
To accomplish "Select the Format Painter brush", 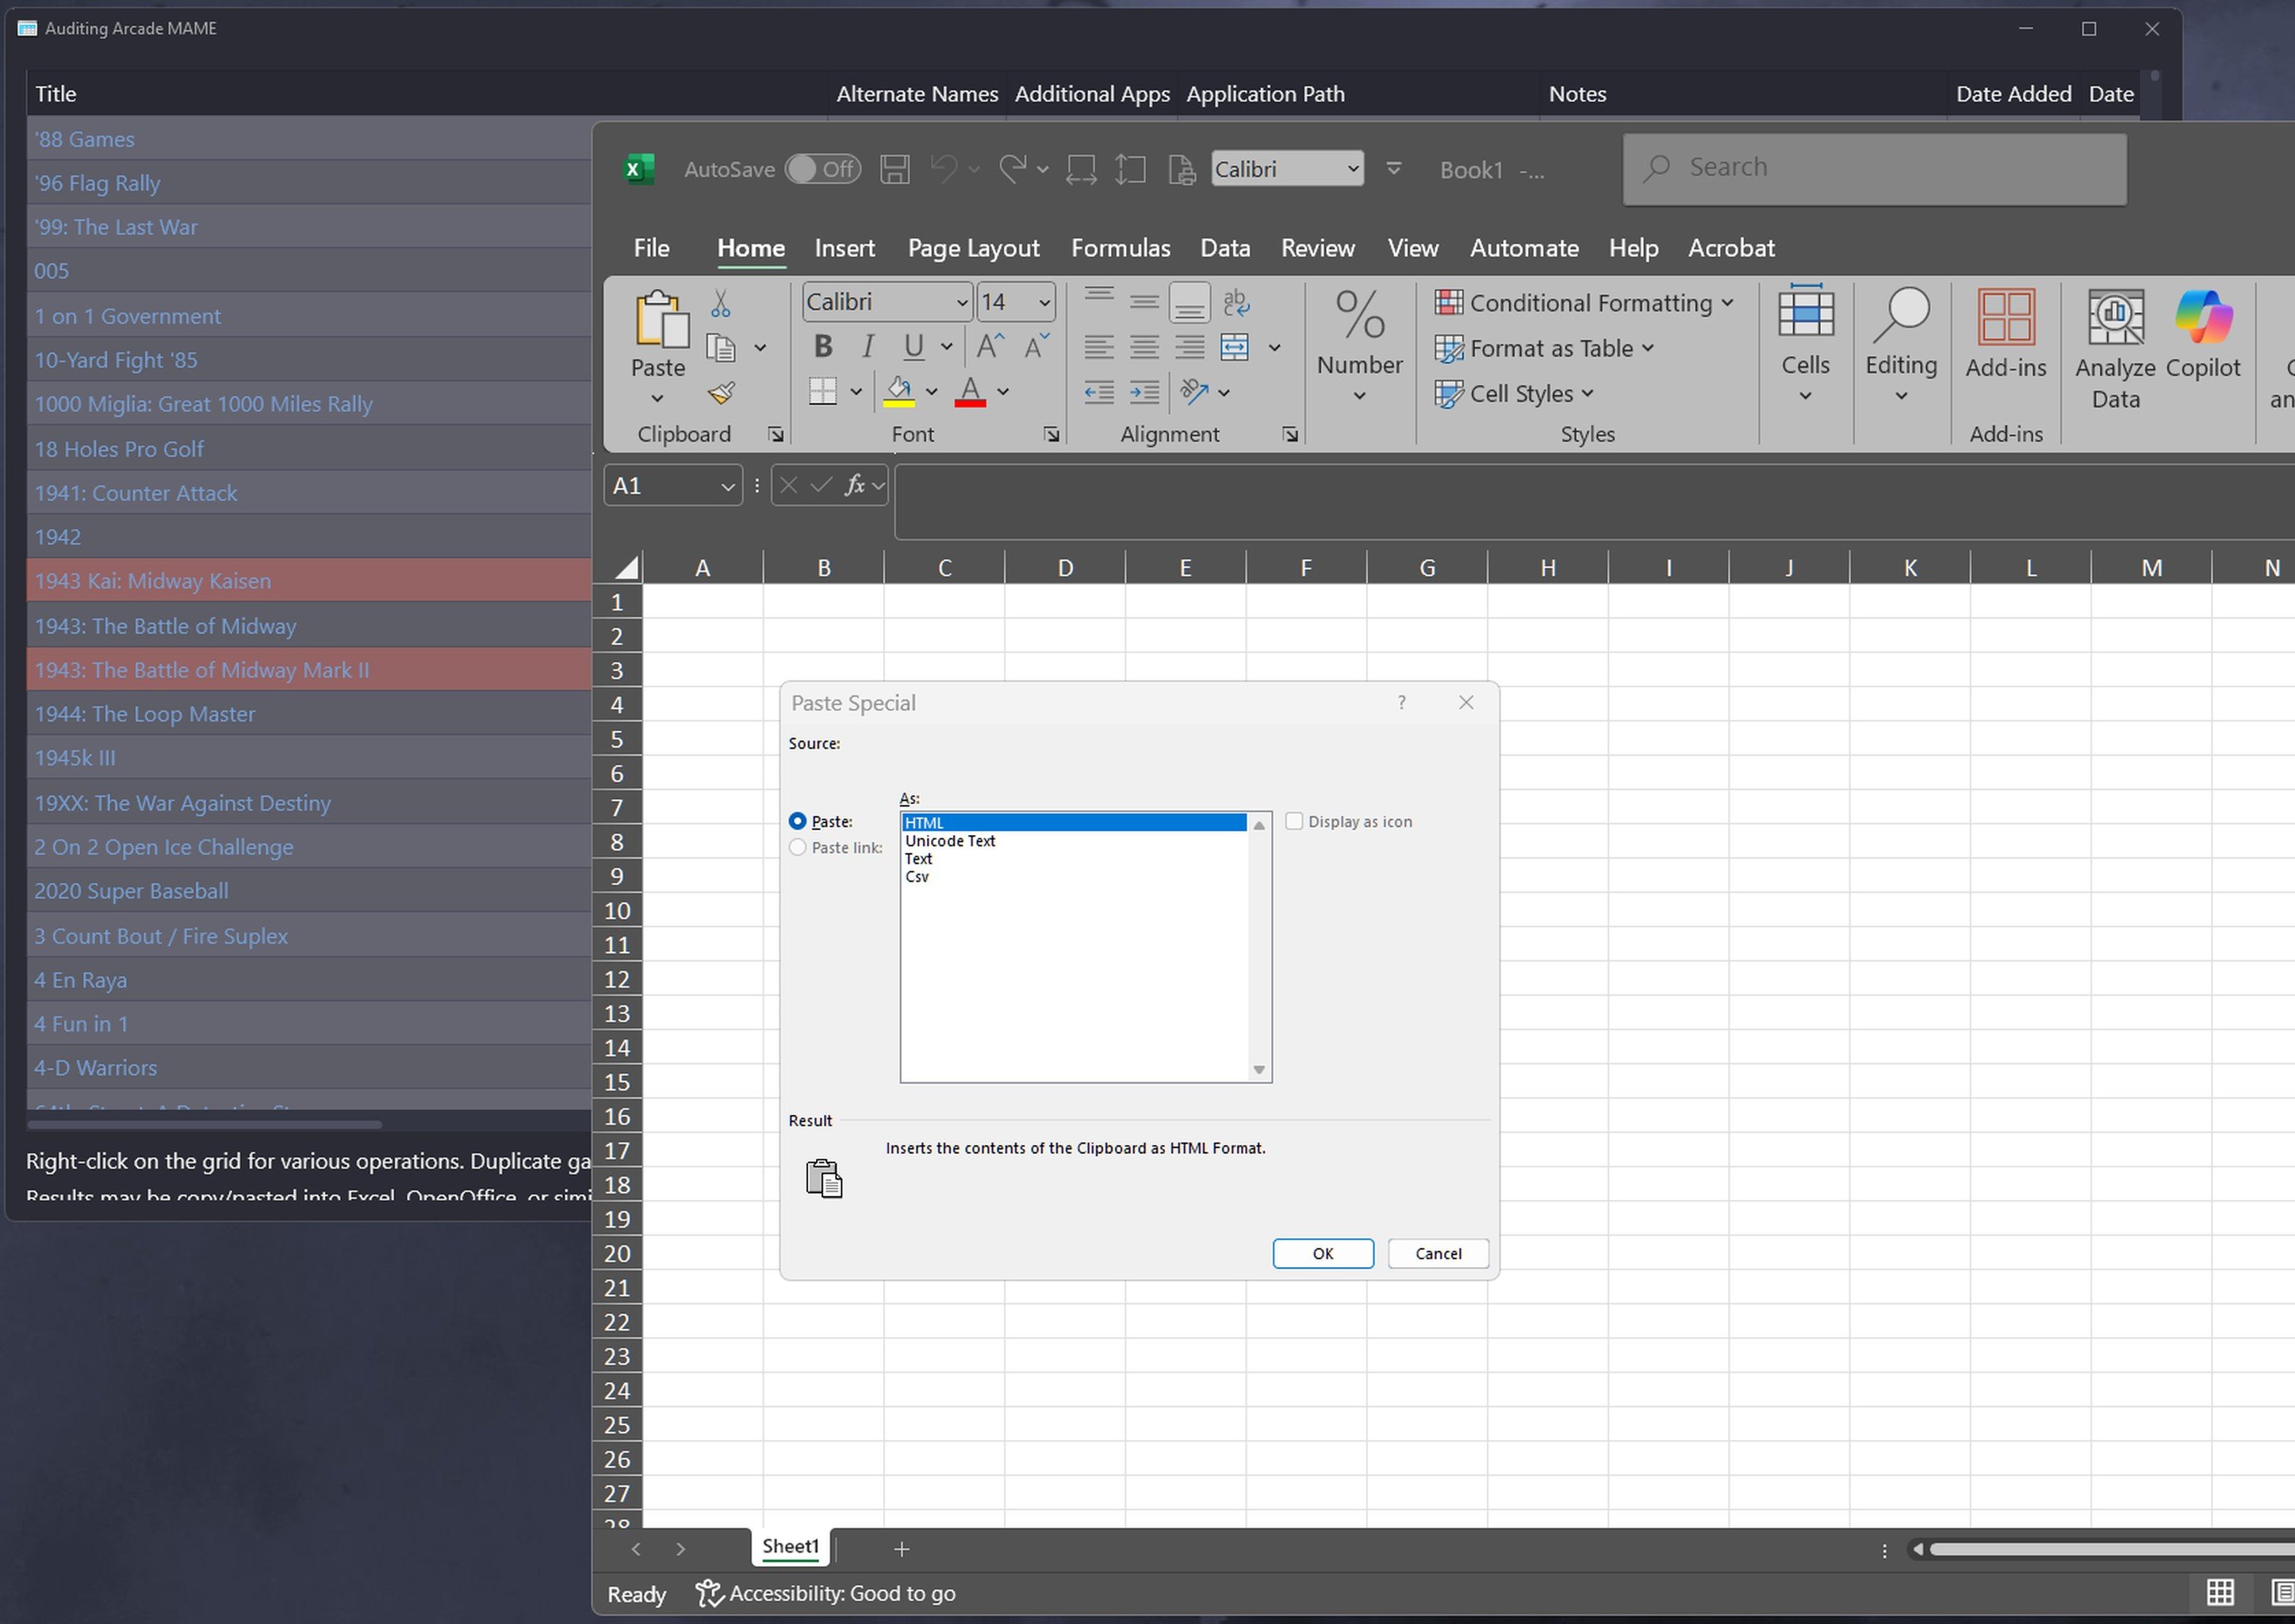I will pos(721,393).
